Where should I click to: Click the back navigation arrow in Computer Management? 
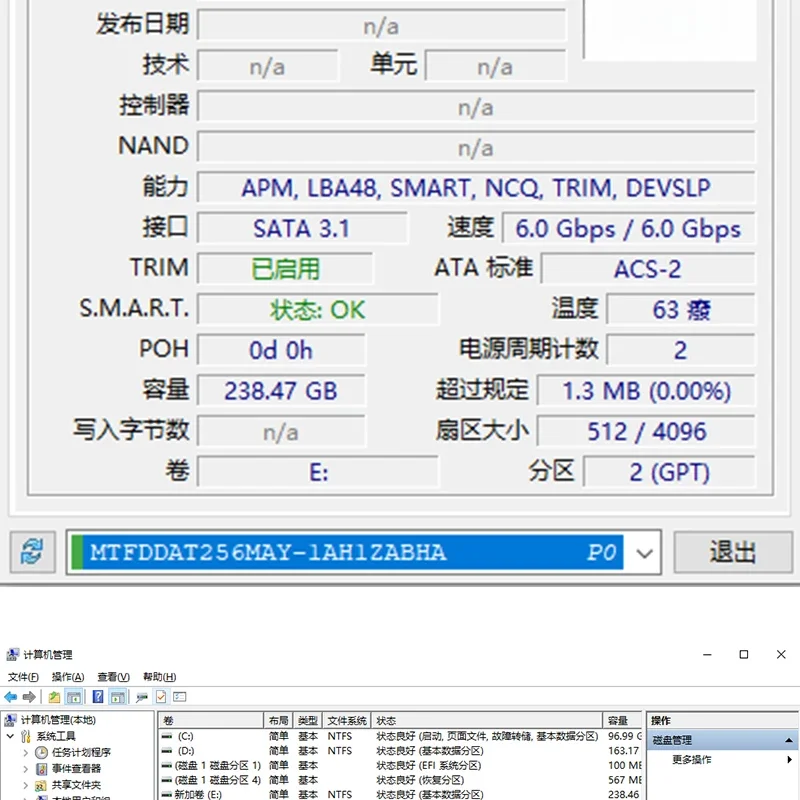pyautogui.click(x=11, y=695)
